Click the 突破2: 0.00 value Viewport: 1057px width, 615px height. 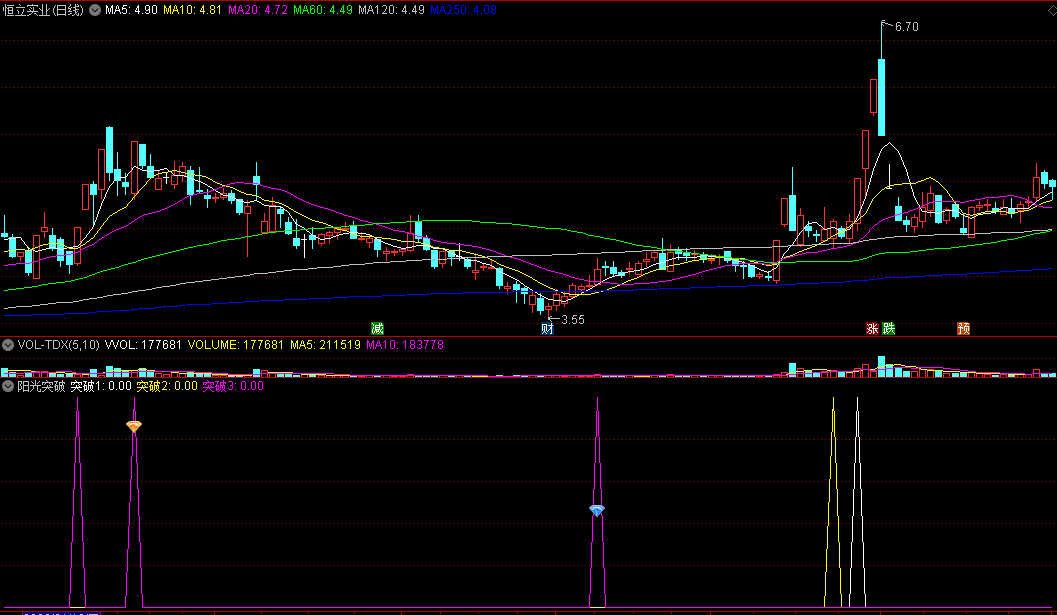pos(167,386)
